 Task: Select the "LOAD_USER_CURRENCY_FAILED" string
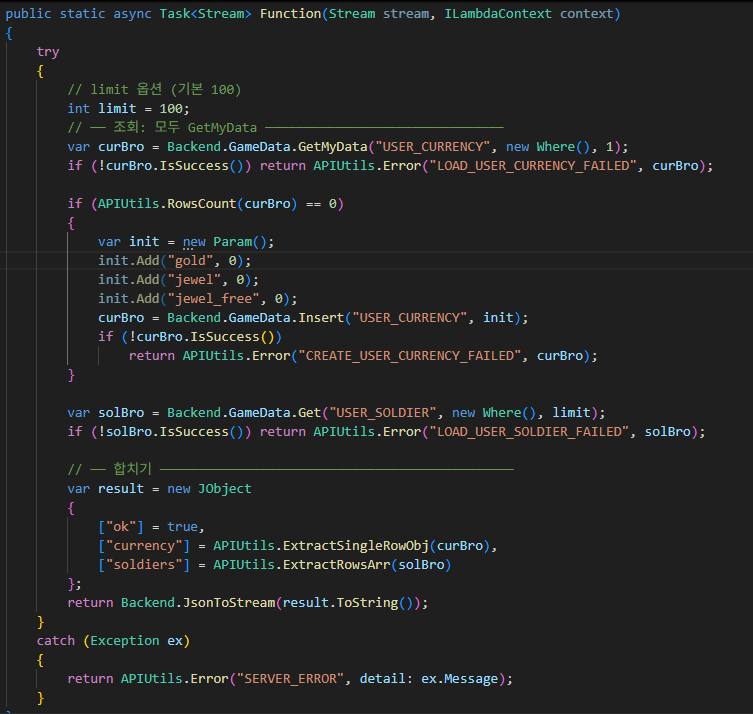(x=530, y=165)
